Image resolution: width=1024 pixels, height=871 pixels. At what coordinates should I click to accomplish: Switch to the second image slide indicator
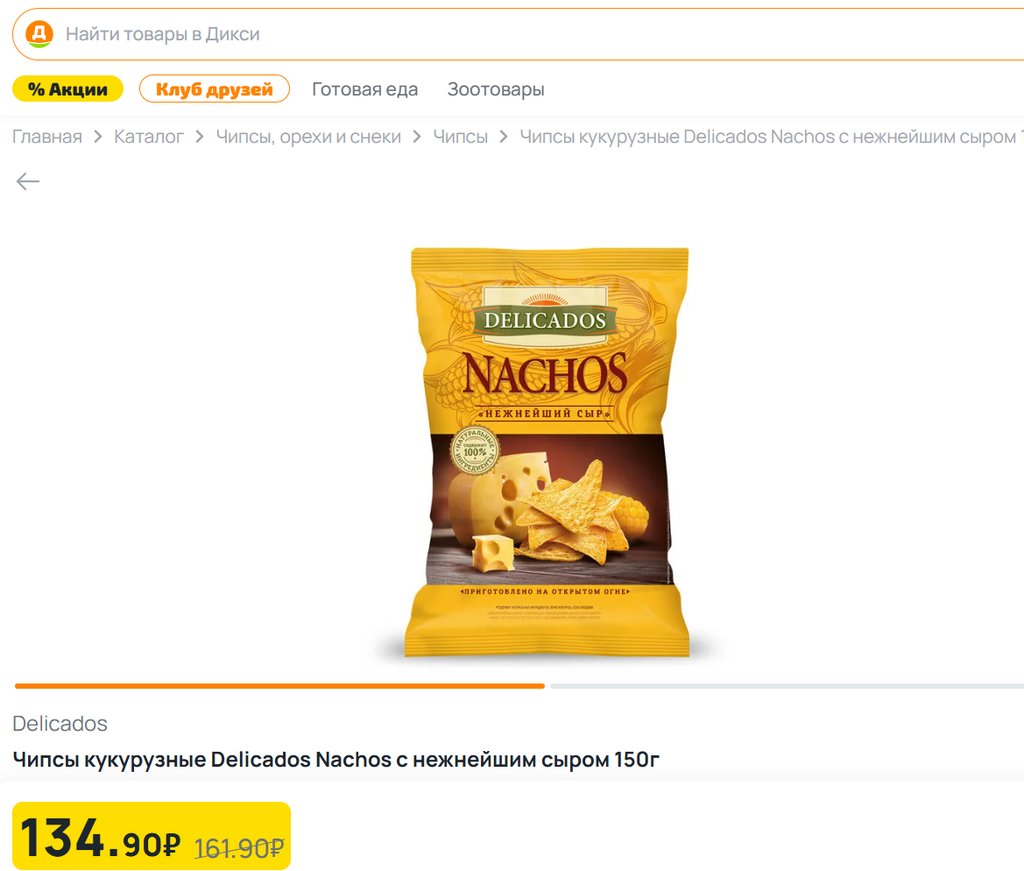coord(787,686)
